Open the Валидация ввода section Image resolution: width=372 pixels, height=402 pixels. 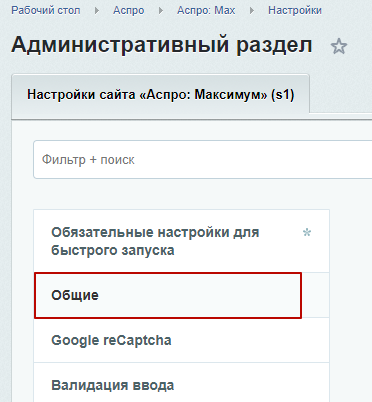[182, 383]
